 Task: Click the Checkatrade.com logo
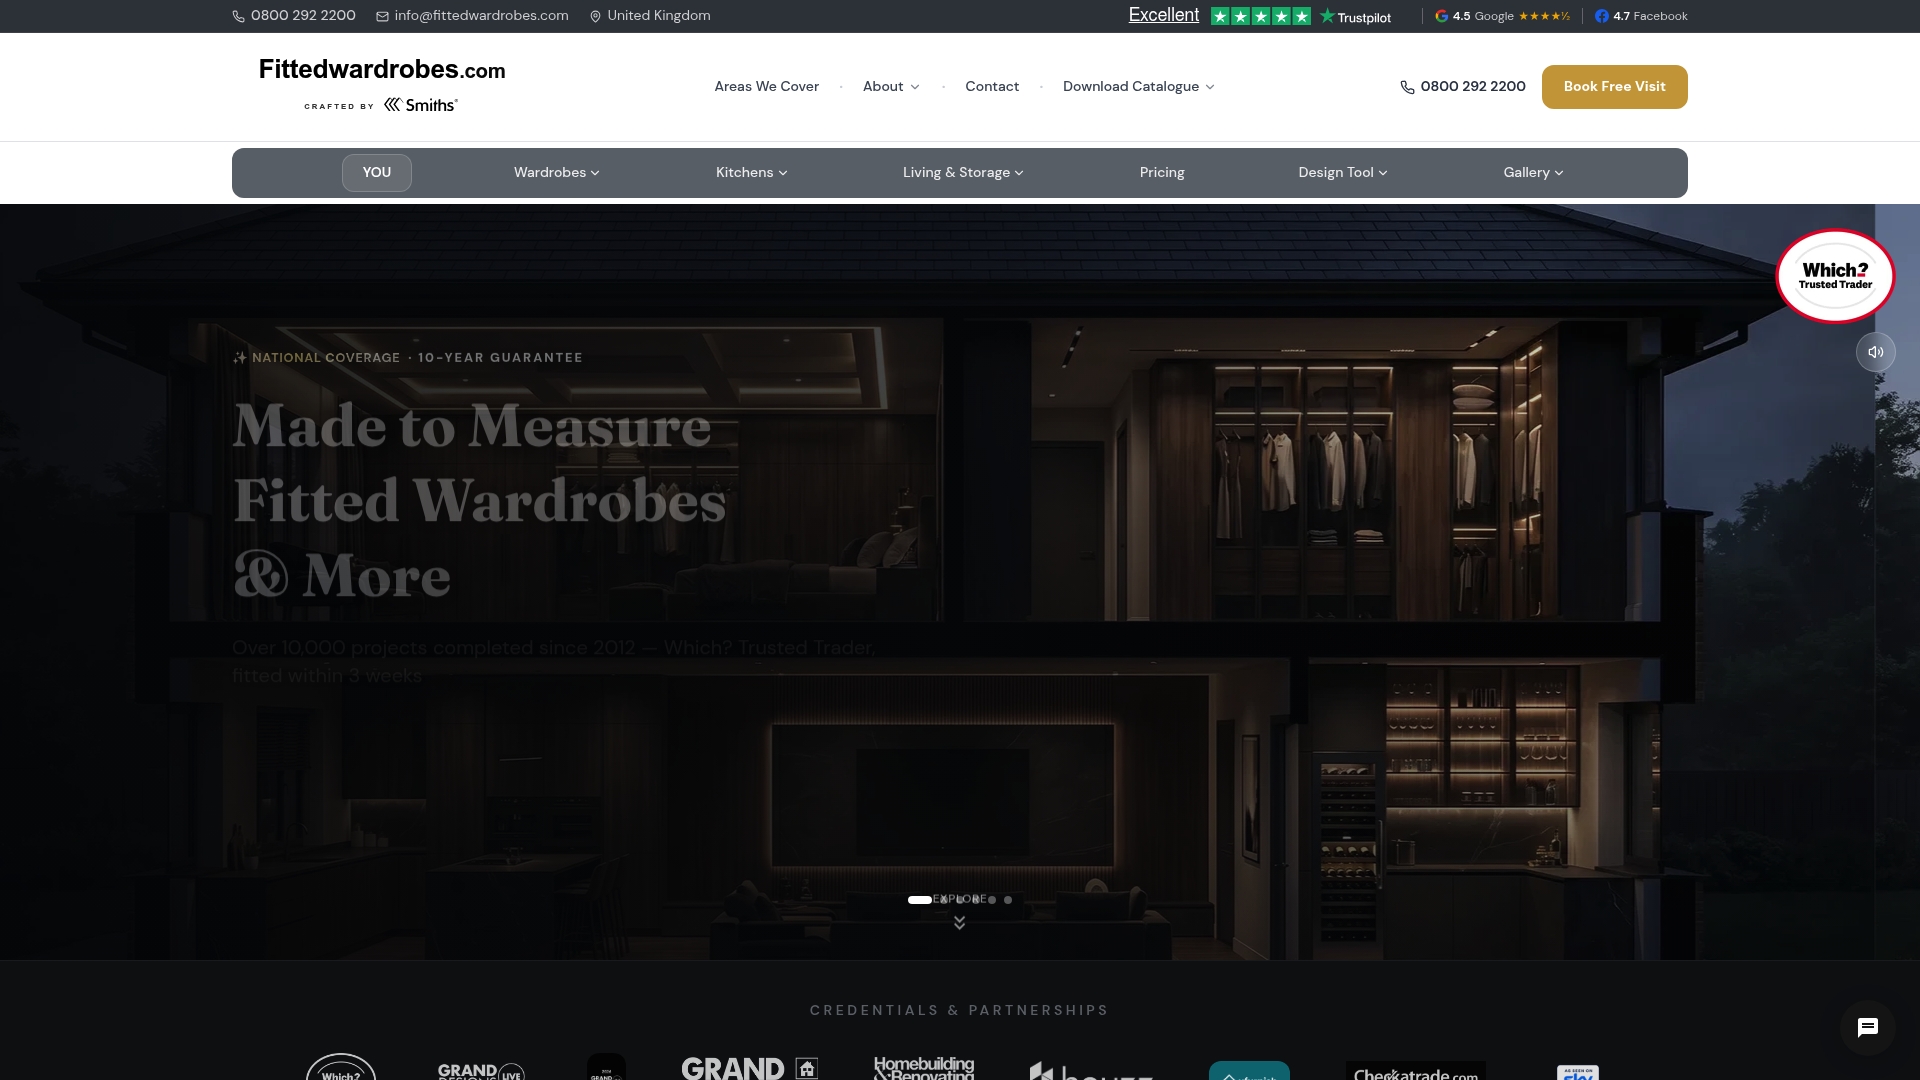pos(1415,1071)
